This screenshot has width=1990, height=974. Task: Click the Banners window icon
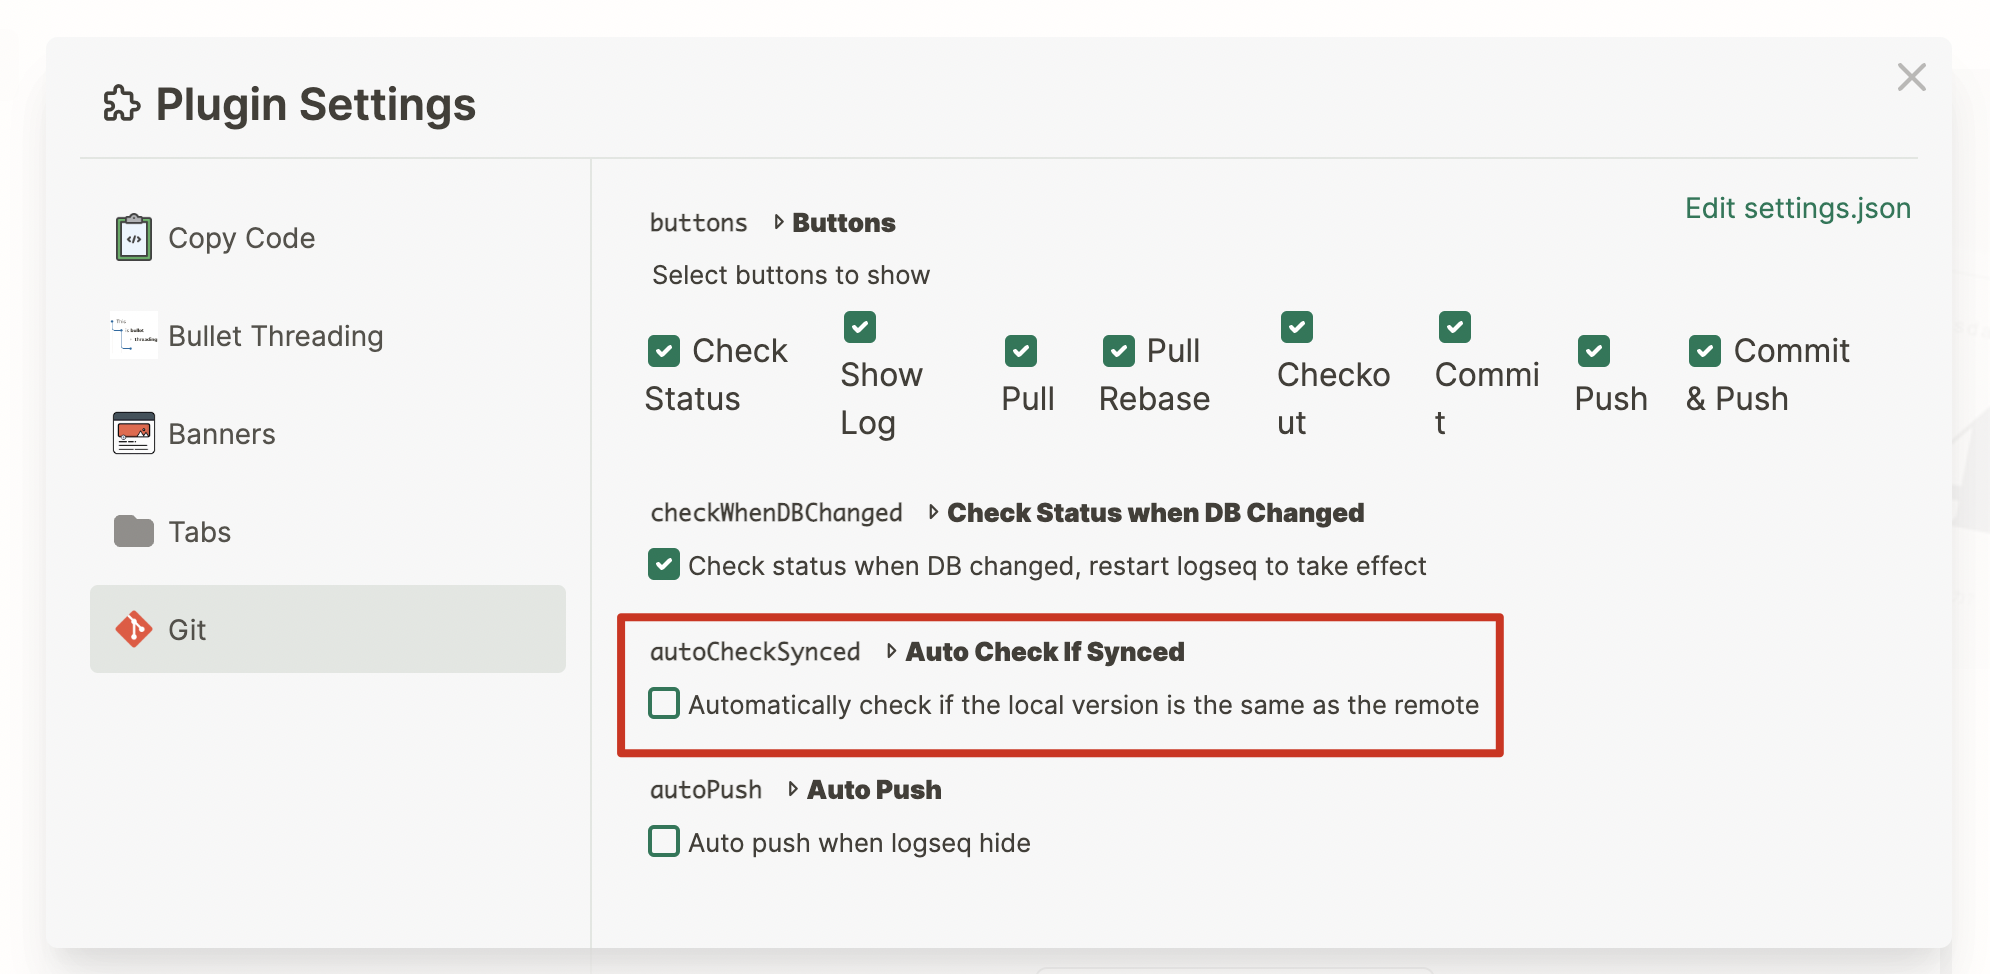coord(132,433)
